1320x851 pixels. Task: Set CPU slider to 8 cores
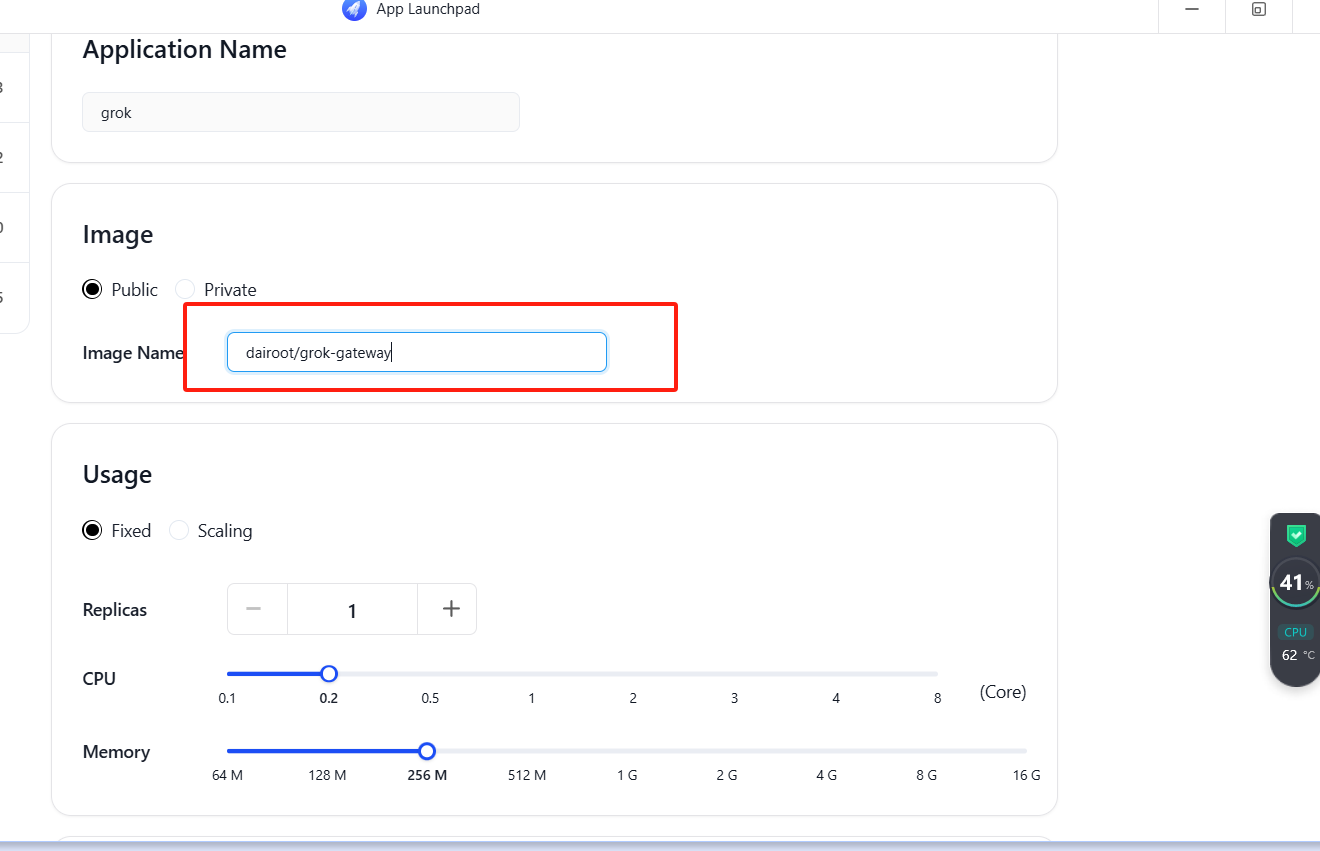(x=937, y=674)
